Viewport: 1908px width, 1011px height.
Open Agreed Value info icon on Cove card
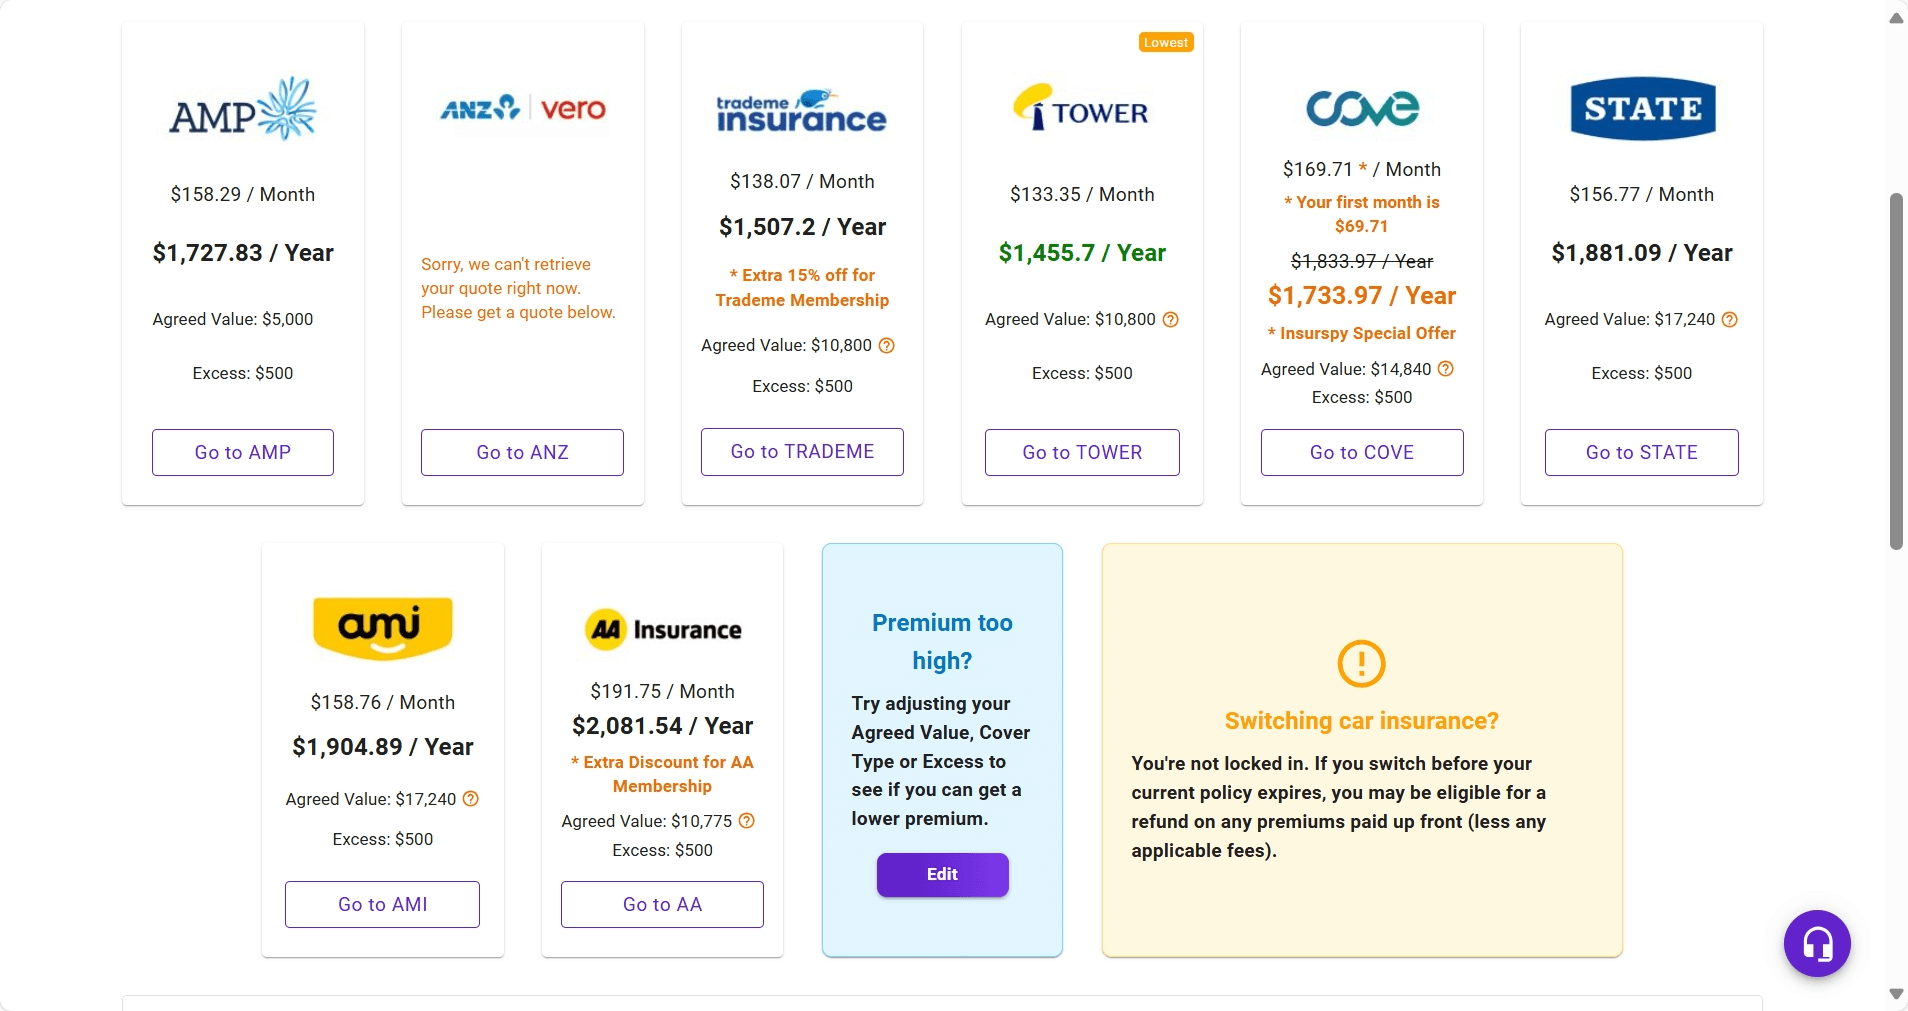pos(1446,369)
